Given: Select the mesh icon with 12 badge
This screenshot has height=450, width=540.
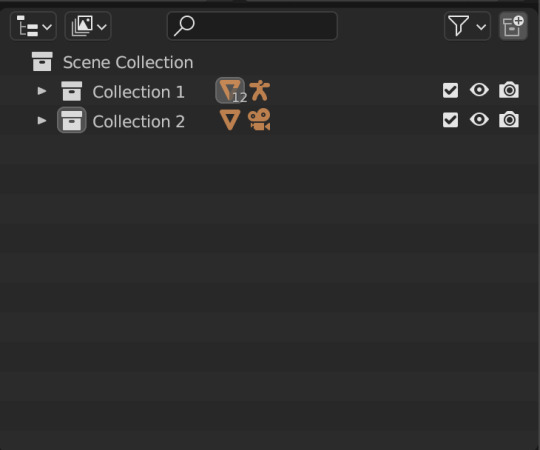Looking at the screenshot, I should (230, 91).
